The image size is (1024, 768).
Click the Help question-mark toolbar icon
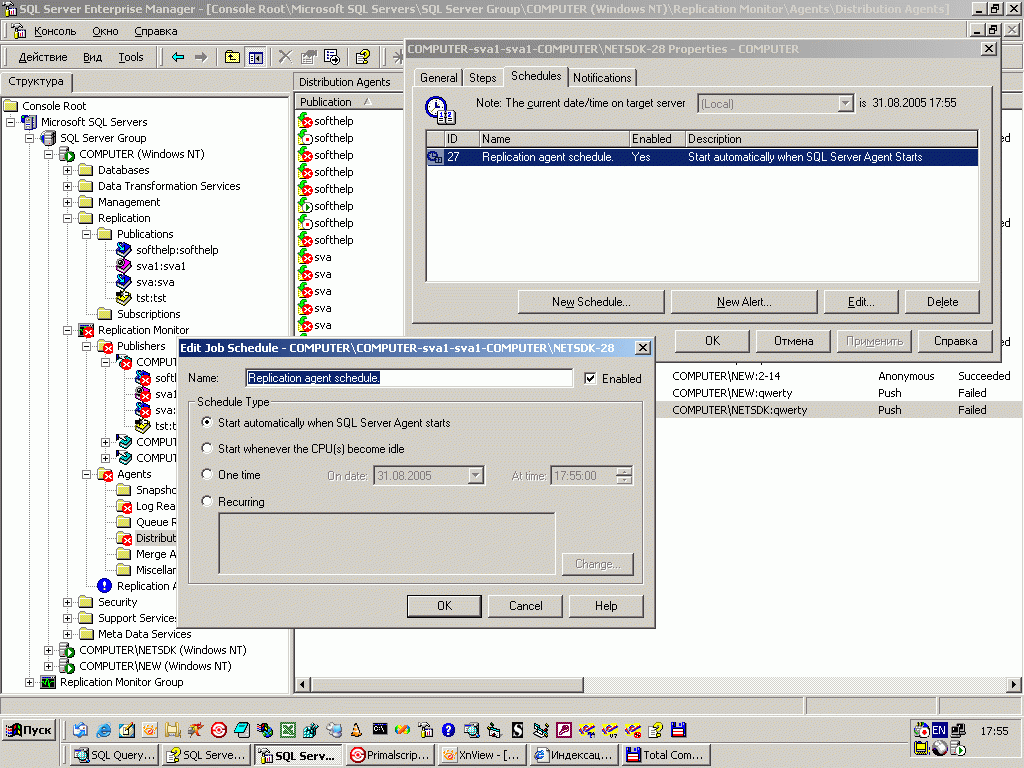(362, 57)
